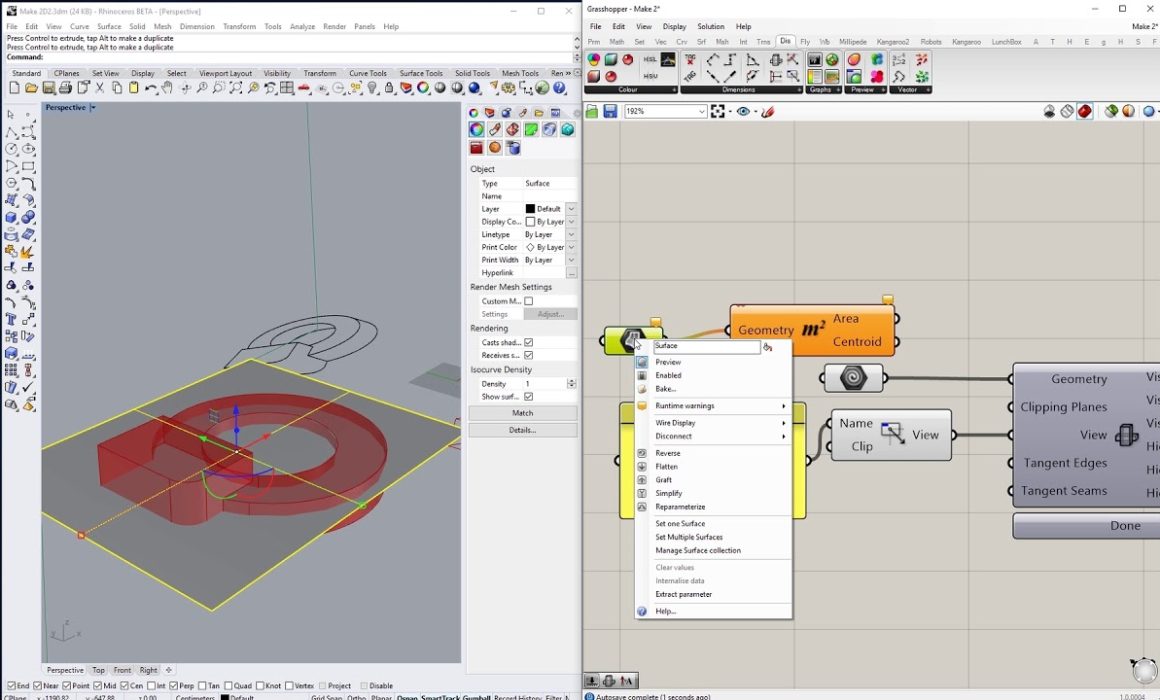
Task: Click the Isocurve Density value field
Action: 544,384
